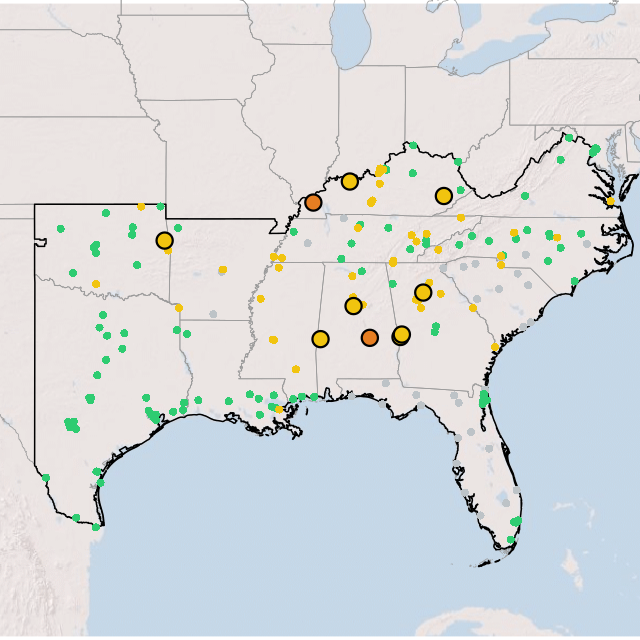Screen dimensions: 640x640
Task: Open the large yellow marker on Oklahoma-Arkansas border
Action: click(x=164, y=241)
